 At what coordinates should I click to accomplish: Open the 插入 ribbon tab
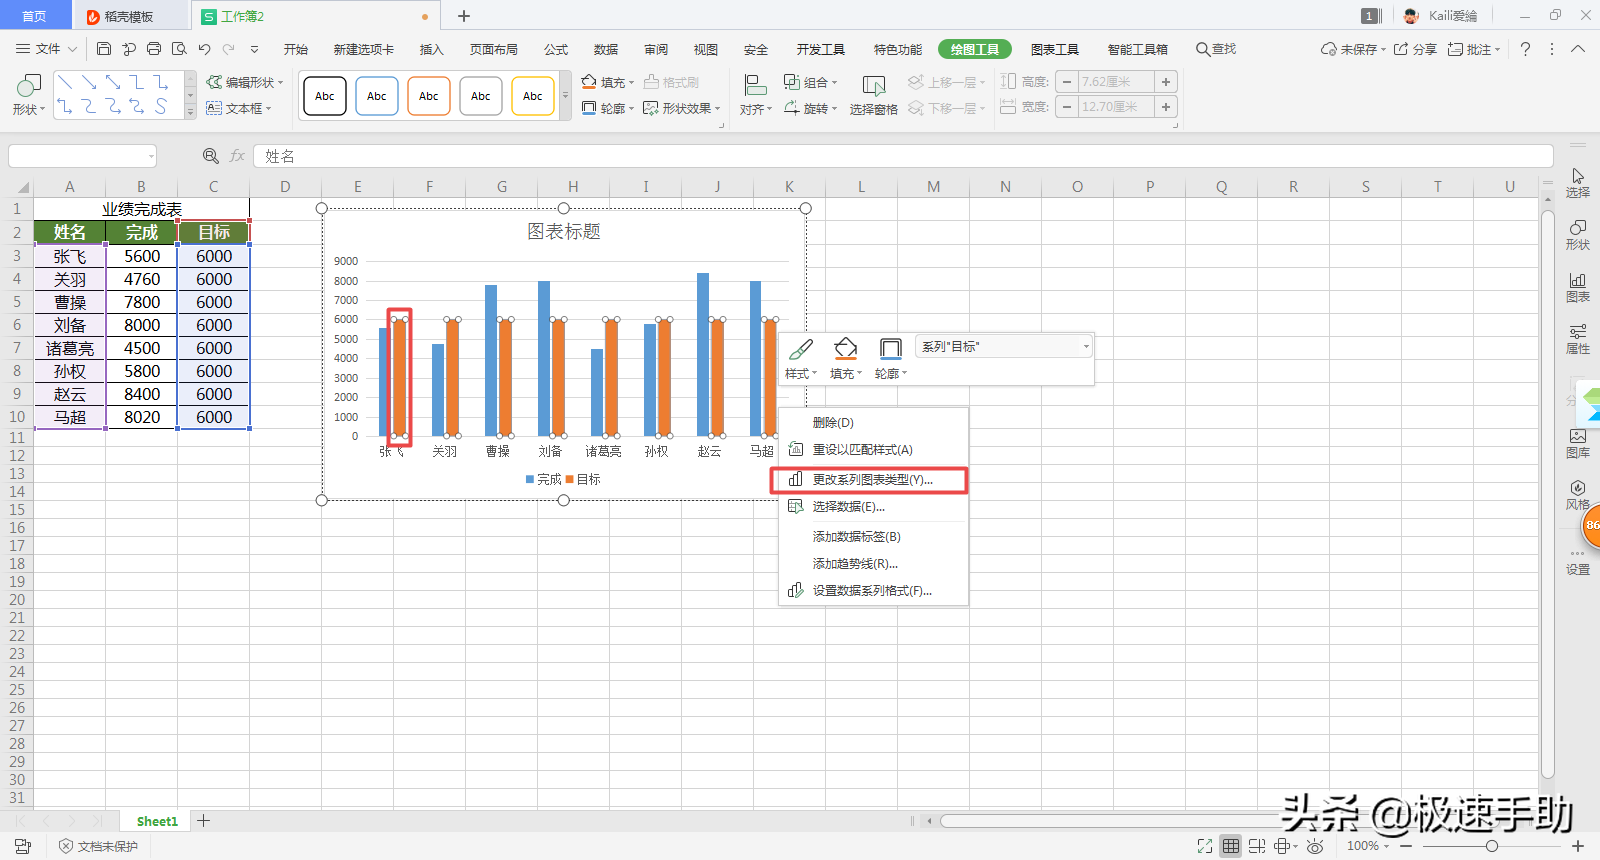pyautogui.click(x=432, y=49)
